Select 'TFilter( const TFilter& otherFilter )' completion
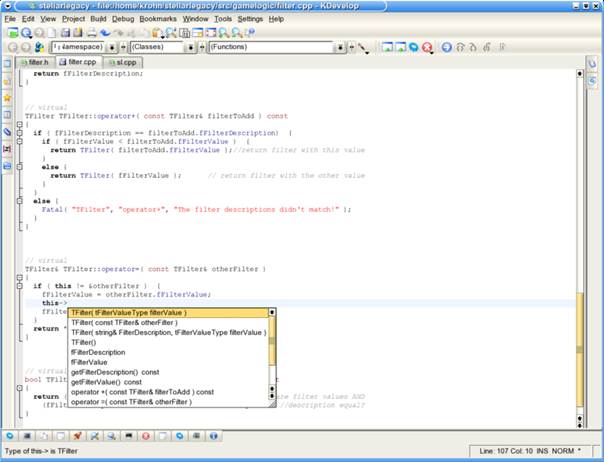Image resolution: width=604 pixels, height=462 pixels. [x=168, y=323]
